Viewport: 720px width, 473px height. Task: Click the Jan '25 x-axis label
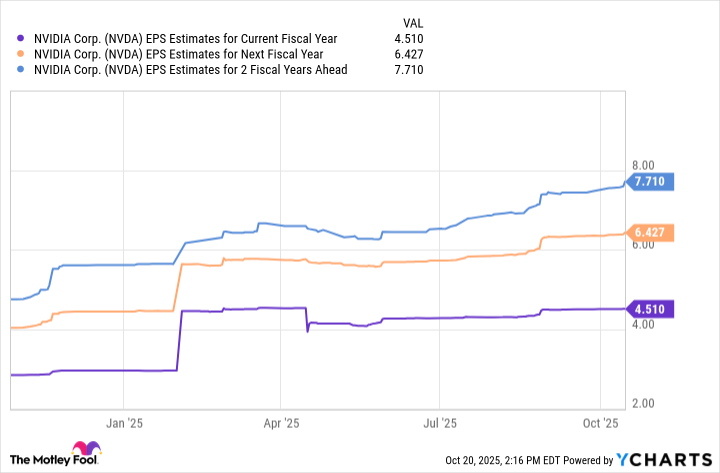pos(122,424)
